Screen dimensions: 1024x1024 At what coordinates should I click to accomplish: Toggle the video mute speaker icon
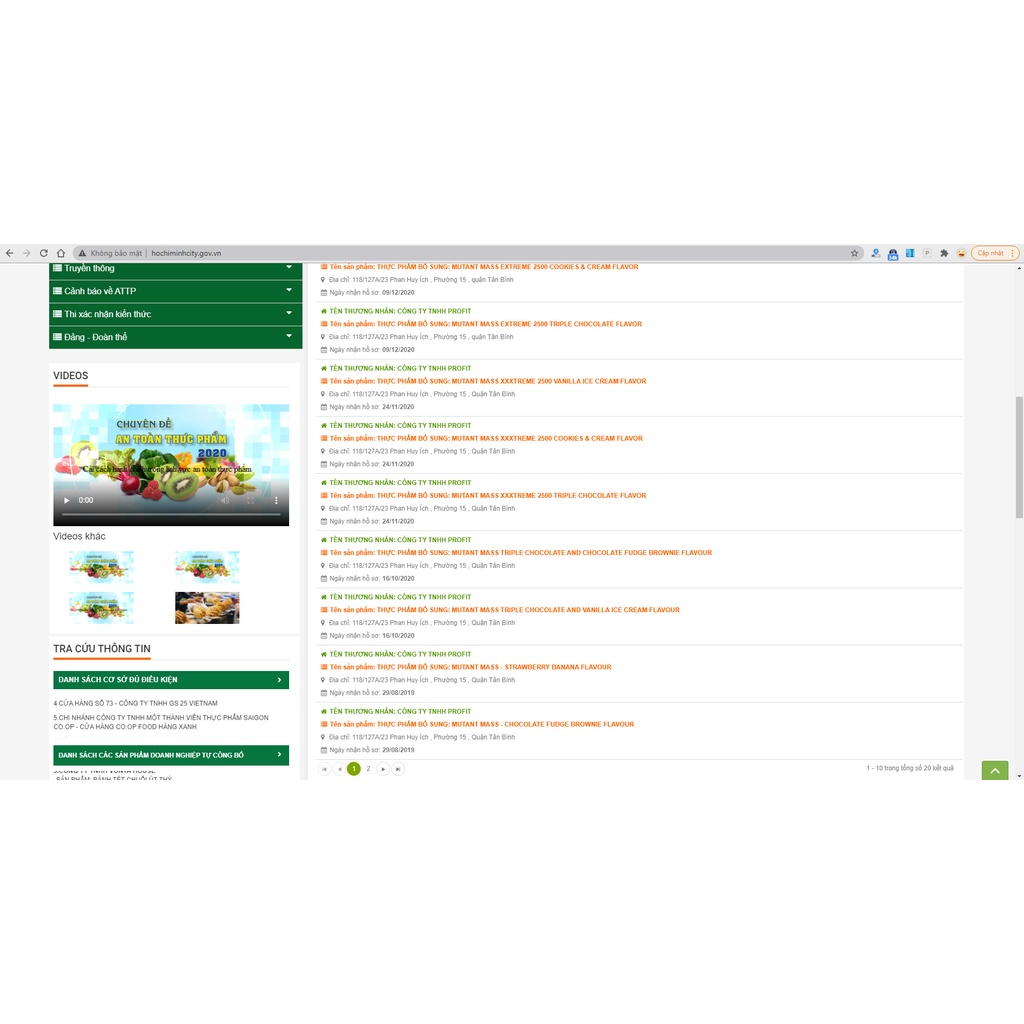tap(225, 500)
